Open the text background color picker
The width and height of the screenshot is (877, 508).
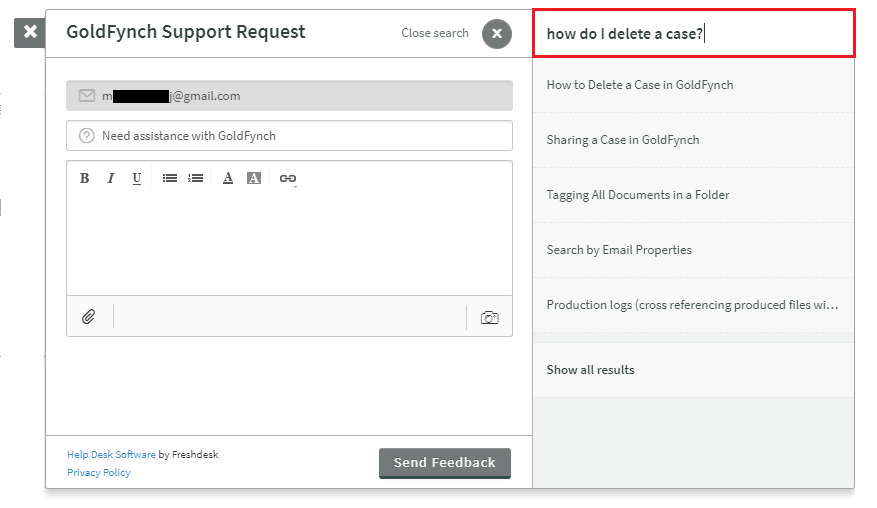coord(254,178)
